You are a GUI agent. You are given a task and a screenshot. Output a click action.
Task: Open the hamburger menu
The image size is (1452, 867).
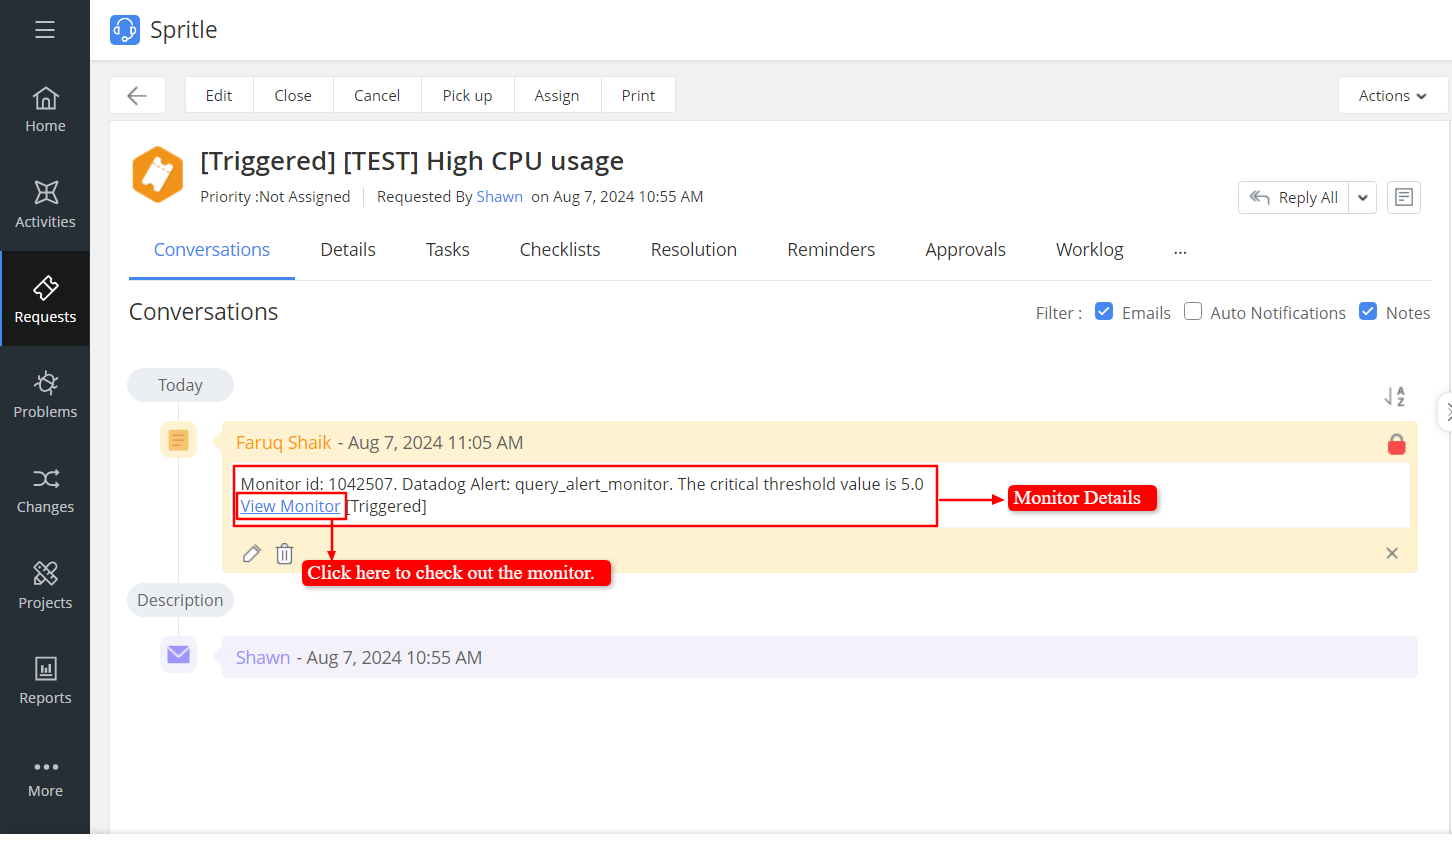(45, 30)
